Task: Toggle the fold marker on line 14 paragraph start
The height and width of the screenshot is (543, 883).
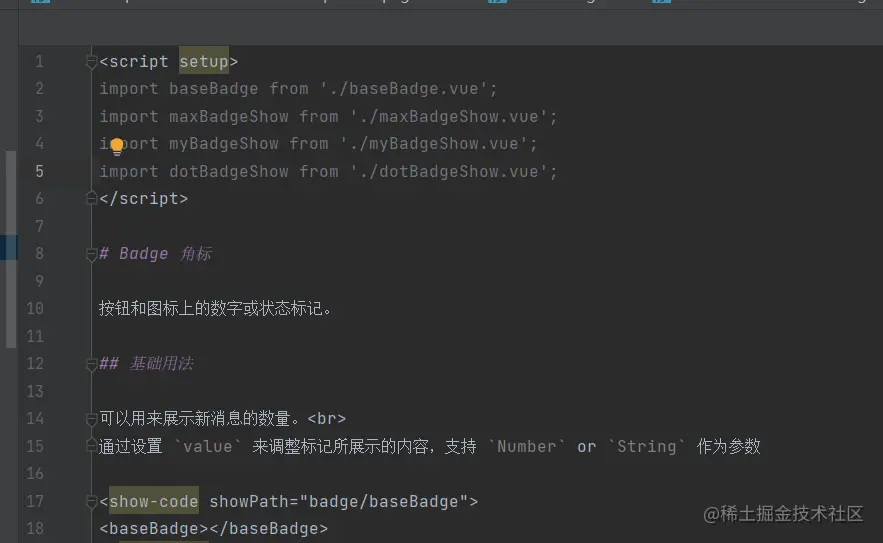Action: (91, 419)
